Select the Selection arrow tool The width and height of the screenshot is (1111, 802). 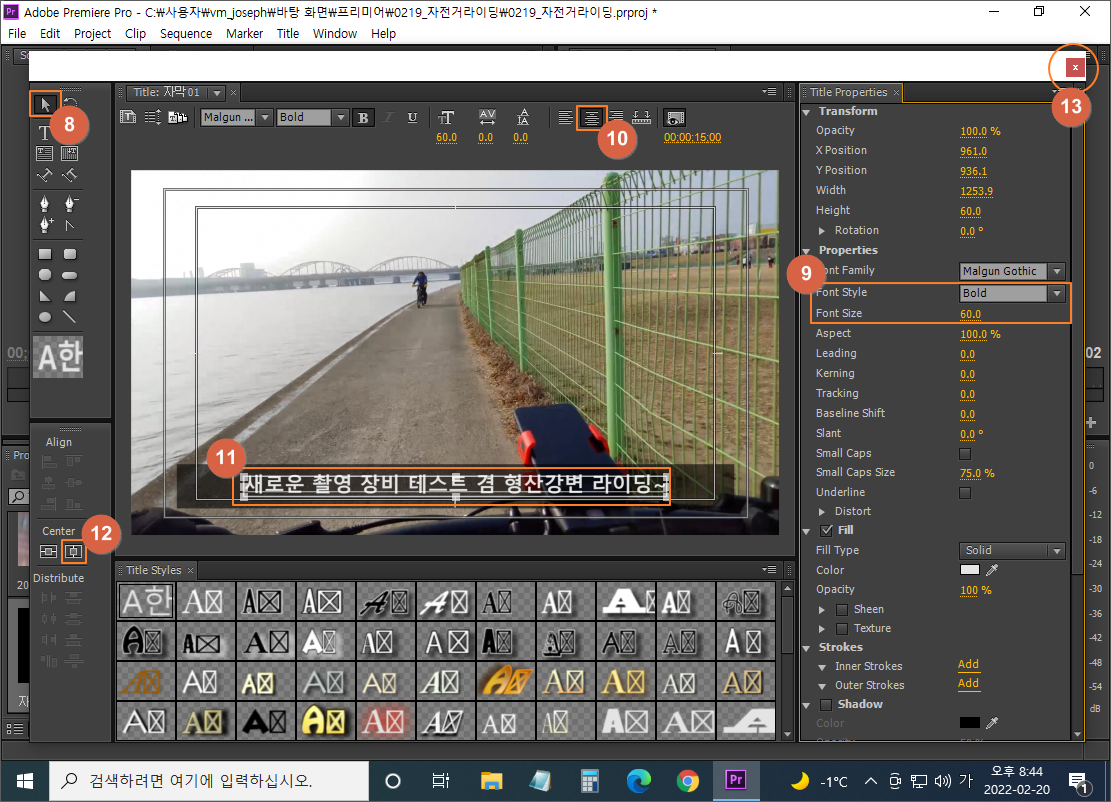45,104
